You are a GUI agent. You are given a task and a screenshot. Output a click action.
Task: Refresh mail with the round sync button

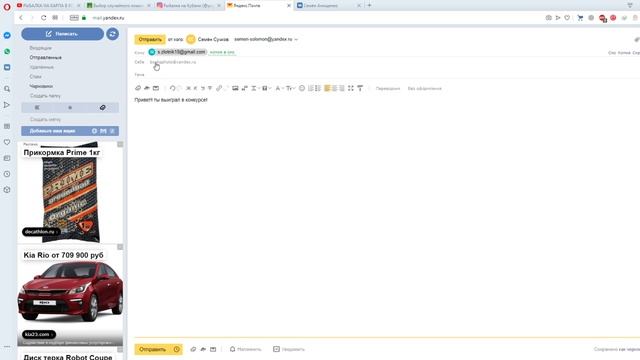tap(113, 34)
